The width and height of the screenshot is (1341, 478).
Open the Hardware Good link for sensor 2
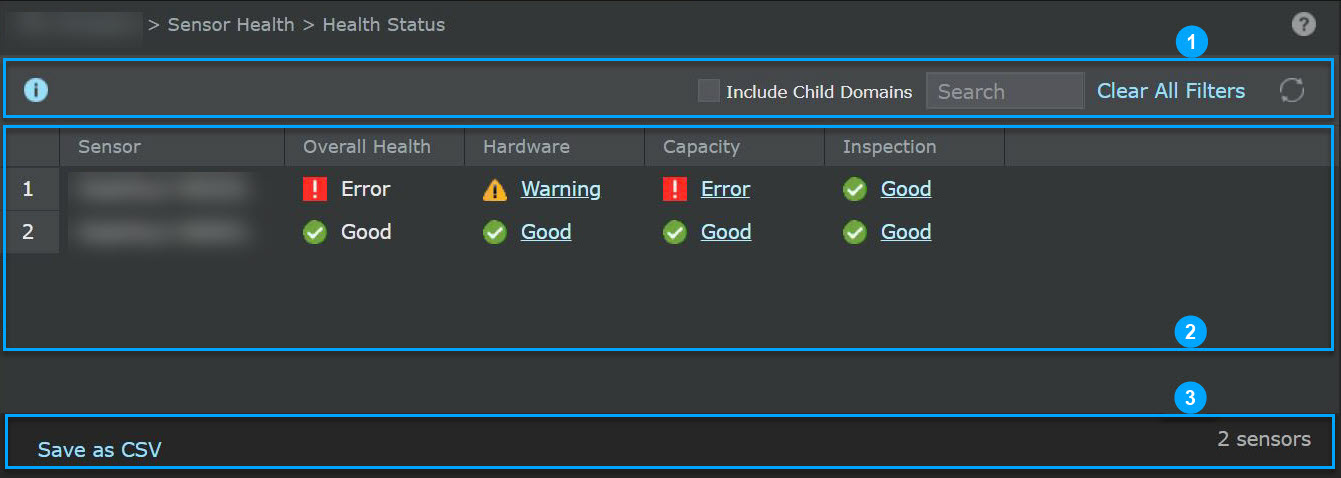(546, 232)
